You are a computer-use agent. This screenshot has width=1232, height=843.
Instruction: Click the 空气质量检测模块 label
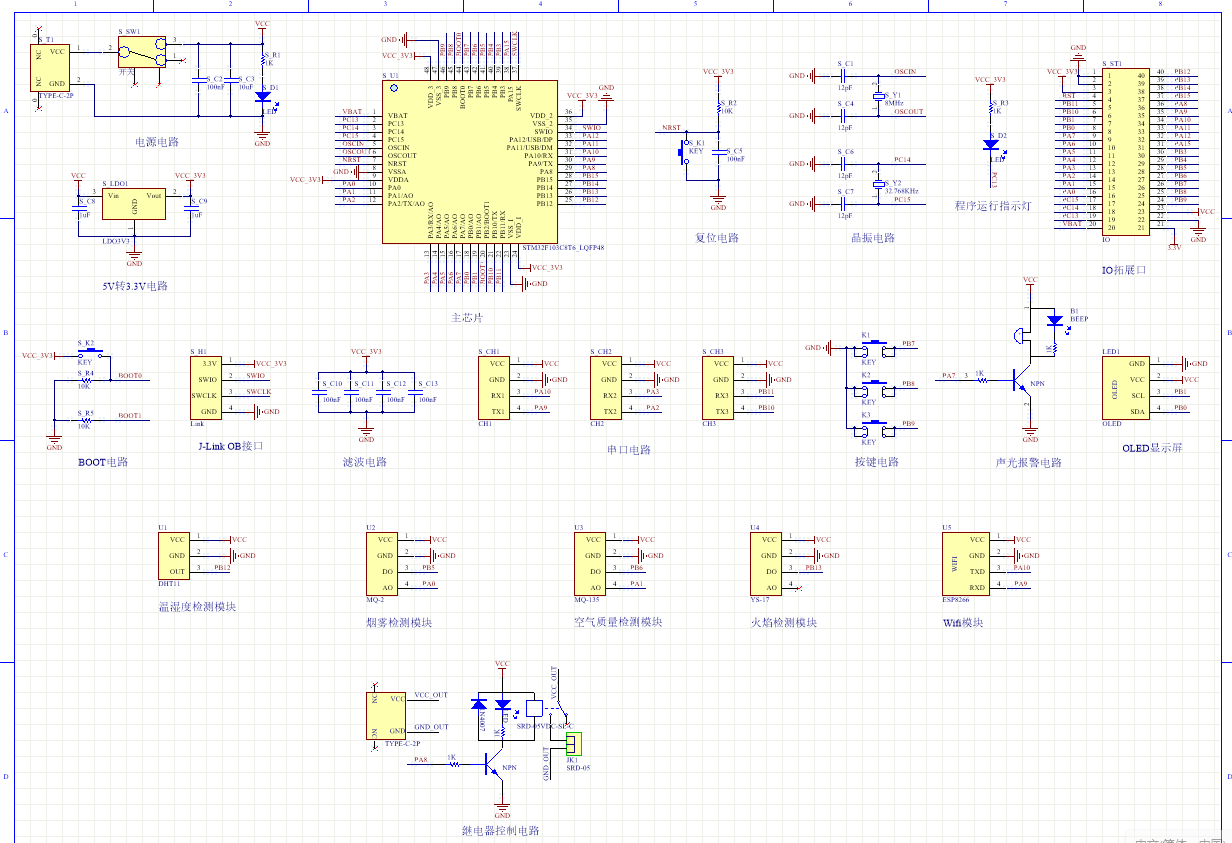[x=618, y=622]
